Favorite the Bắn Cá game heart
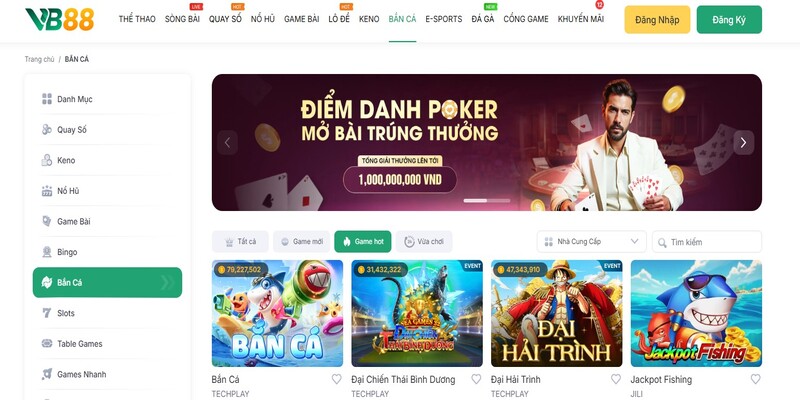 tap(337, 379)
